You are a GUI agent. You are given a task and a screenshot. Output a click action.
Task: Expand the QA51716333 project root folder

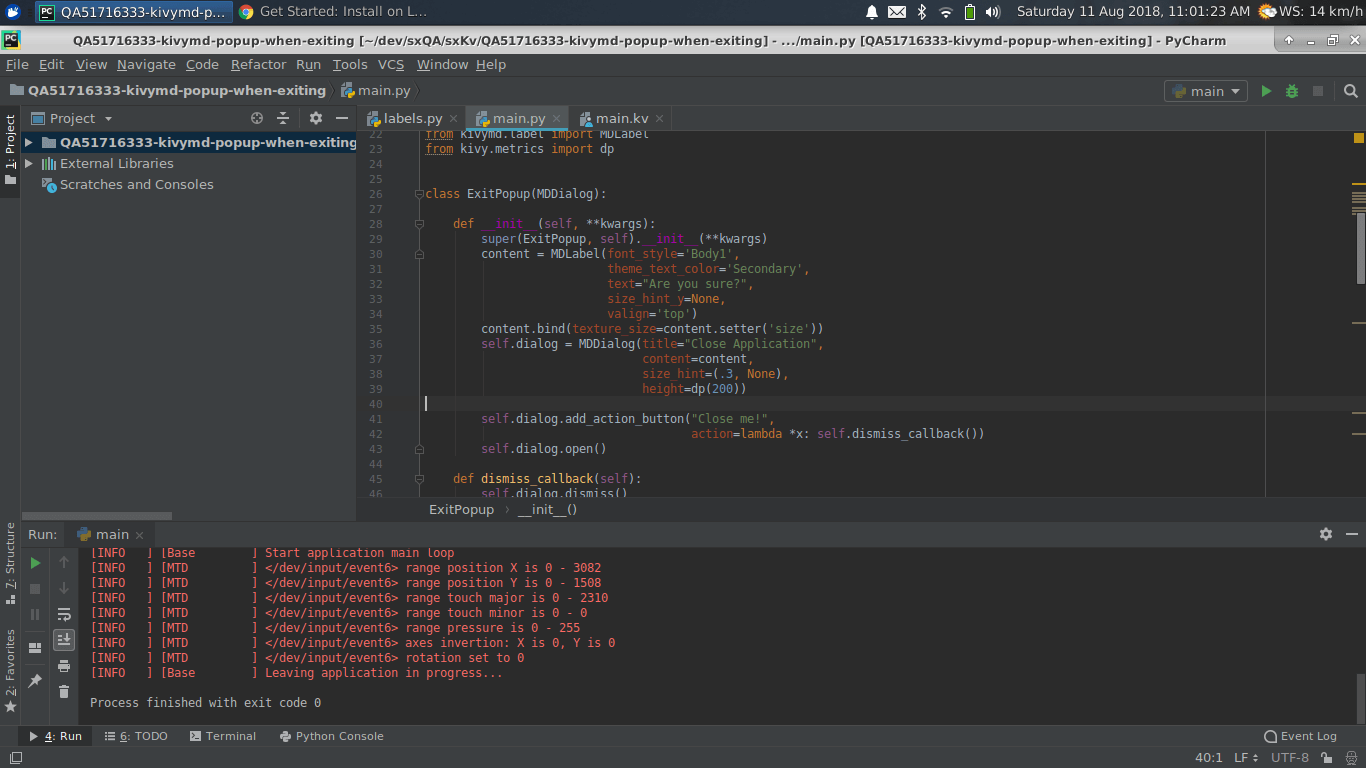click(29, 142)
